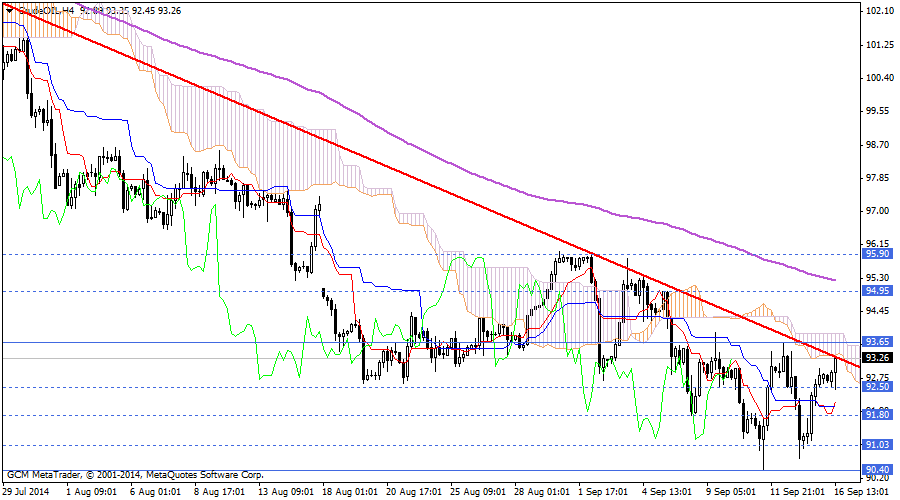Click the 102.10 value on price scale
The width and height of the screenshot is (900, 500).
[x=877, y=11]
